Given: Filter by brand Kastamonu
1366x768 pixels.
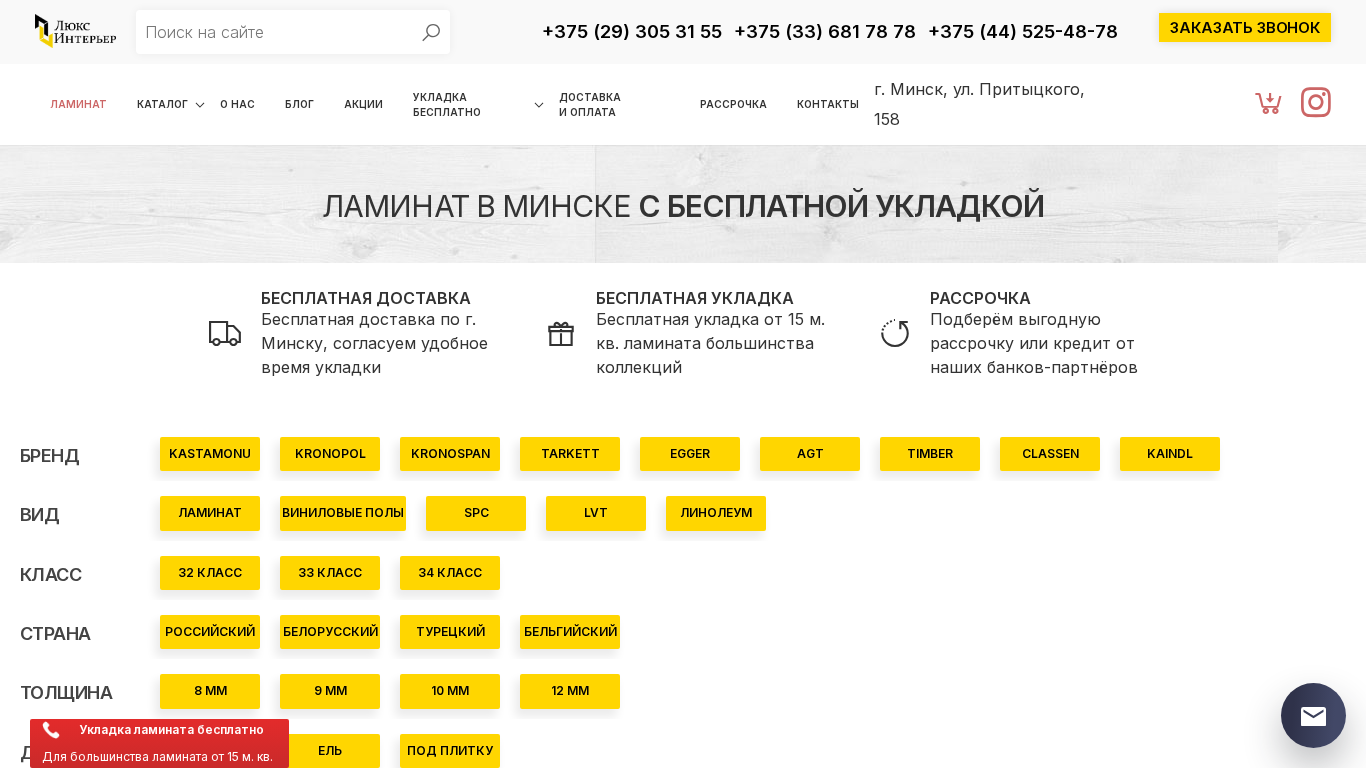Looking at the screenshot, I should 210,454.
